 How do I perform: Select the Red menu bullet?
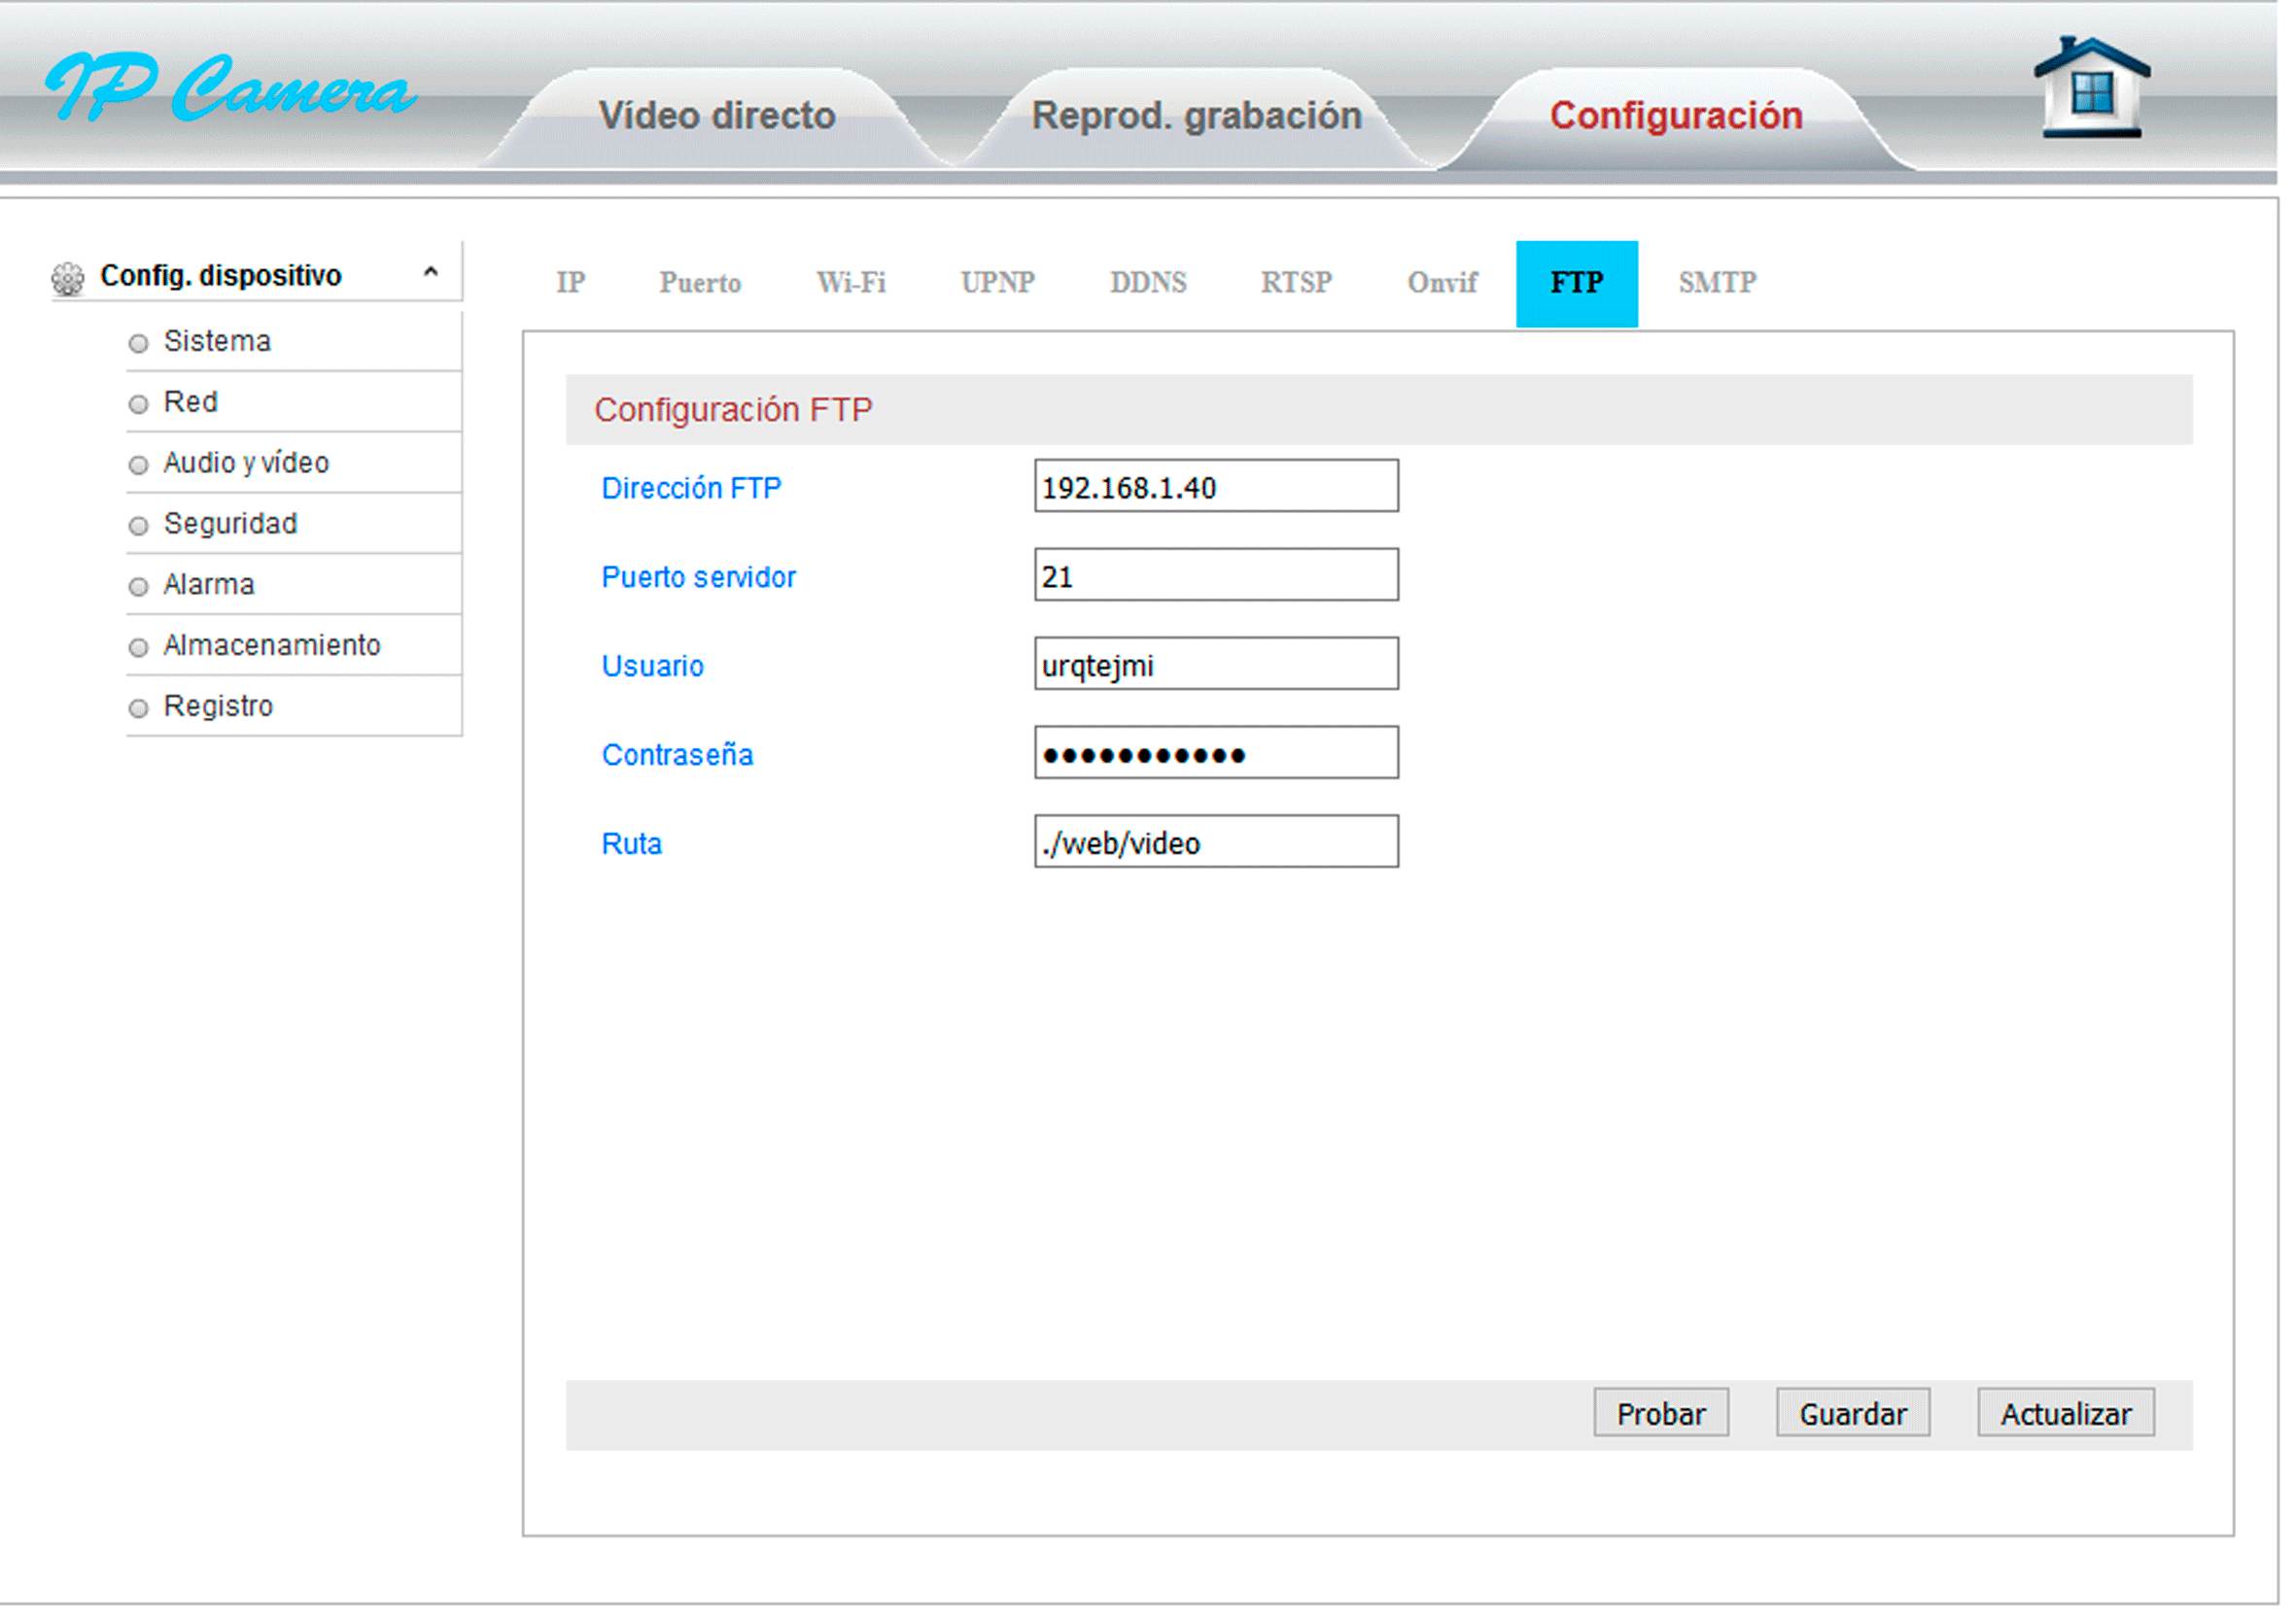coord(139,404)
